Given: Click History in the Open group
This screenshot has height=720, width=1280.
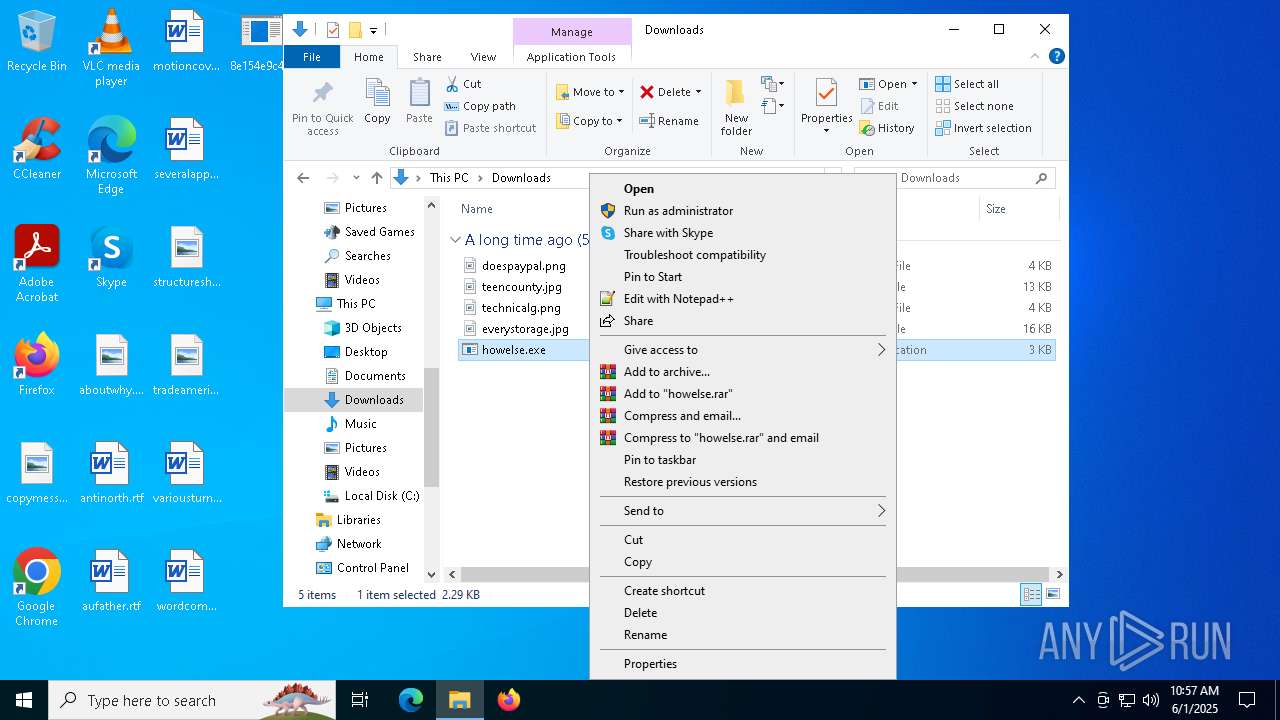Looking at the screenshot, I should pyautogui.click(x=887, y=128).
